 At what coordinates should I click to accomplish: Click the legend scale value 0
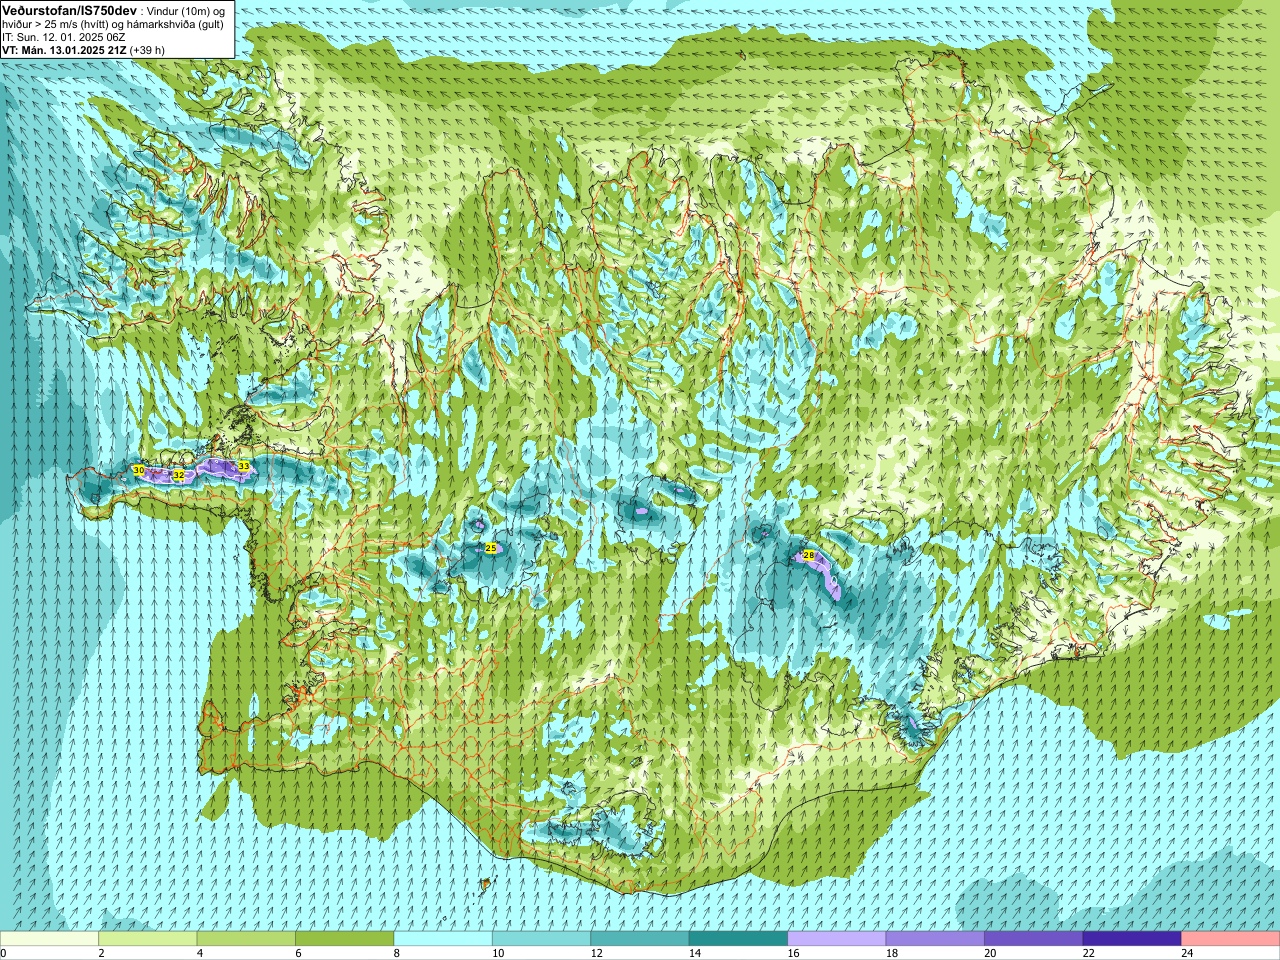(x=3, y=953)
